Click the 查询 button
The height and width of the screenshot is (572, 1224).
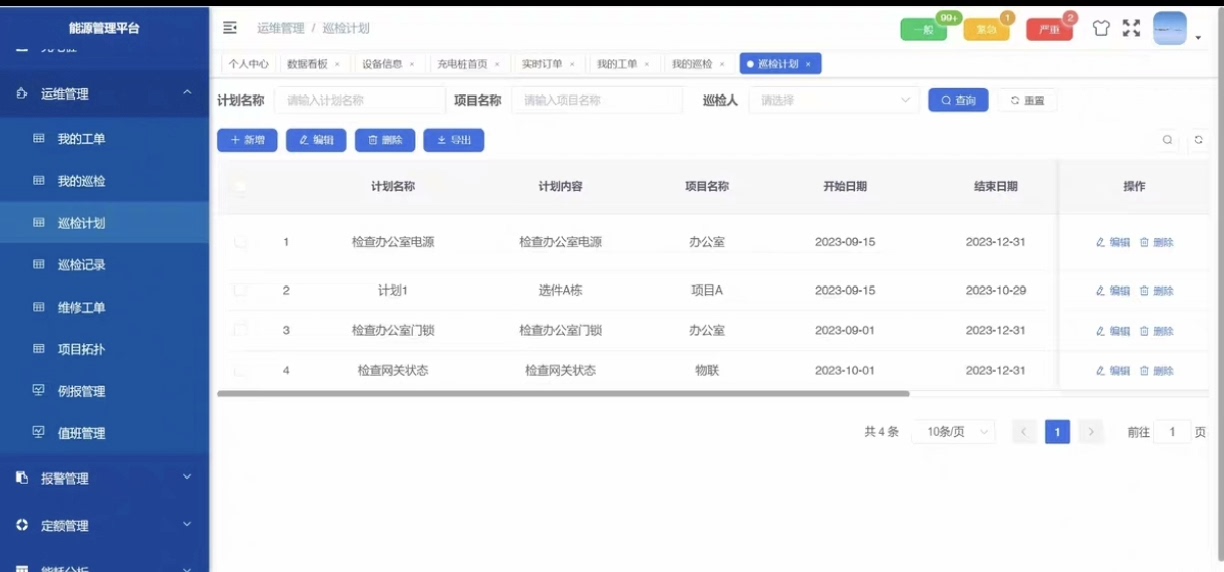pyautogui.click(x=958, y=100)
